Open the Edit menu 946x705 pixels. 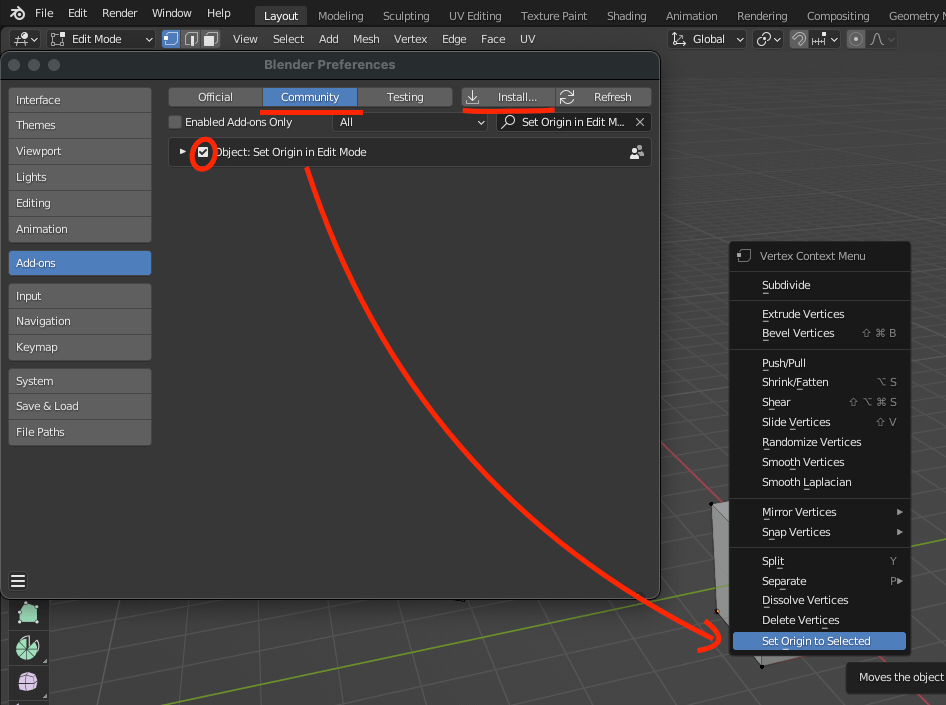click(77, 13)
